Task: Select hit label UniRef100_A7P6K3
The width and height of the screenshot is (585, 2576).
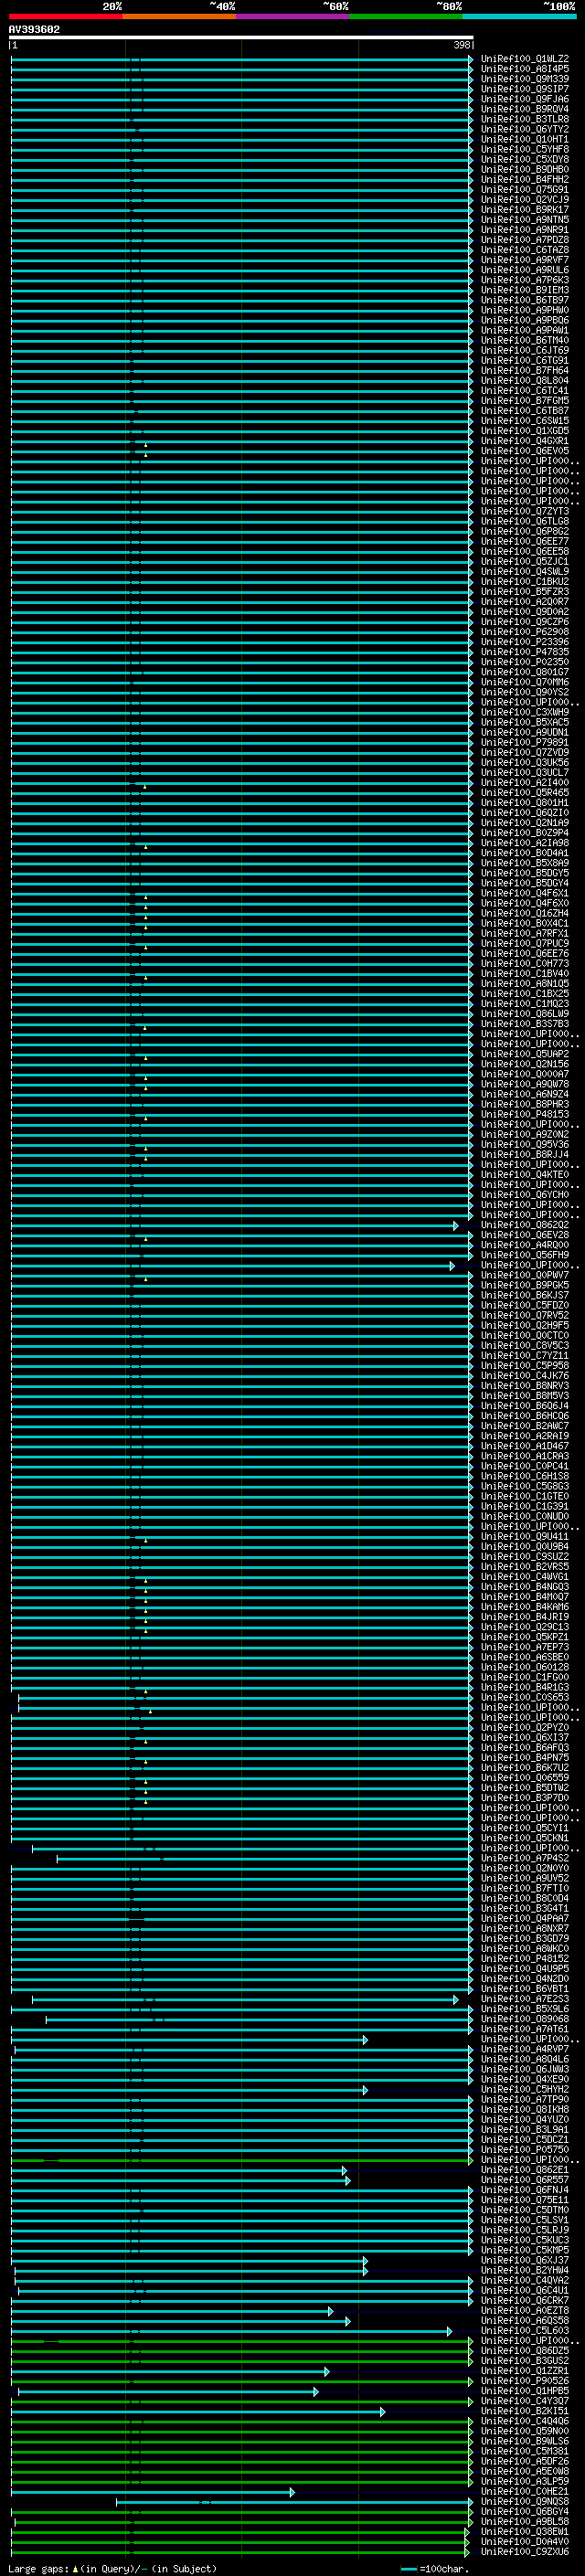Action: pyautogui.click(x=525, y=280)
